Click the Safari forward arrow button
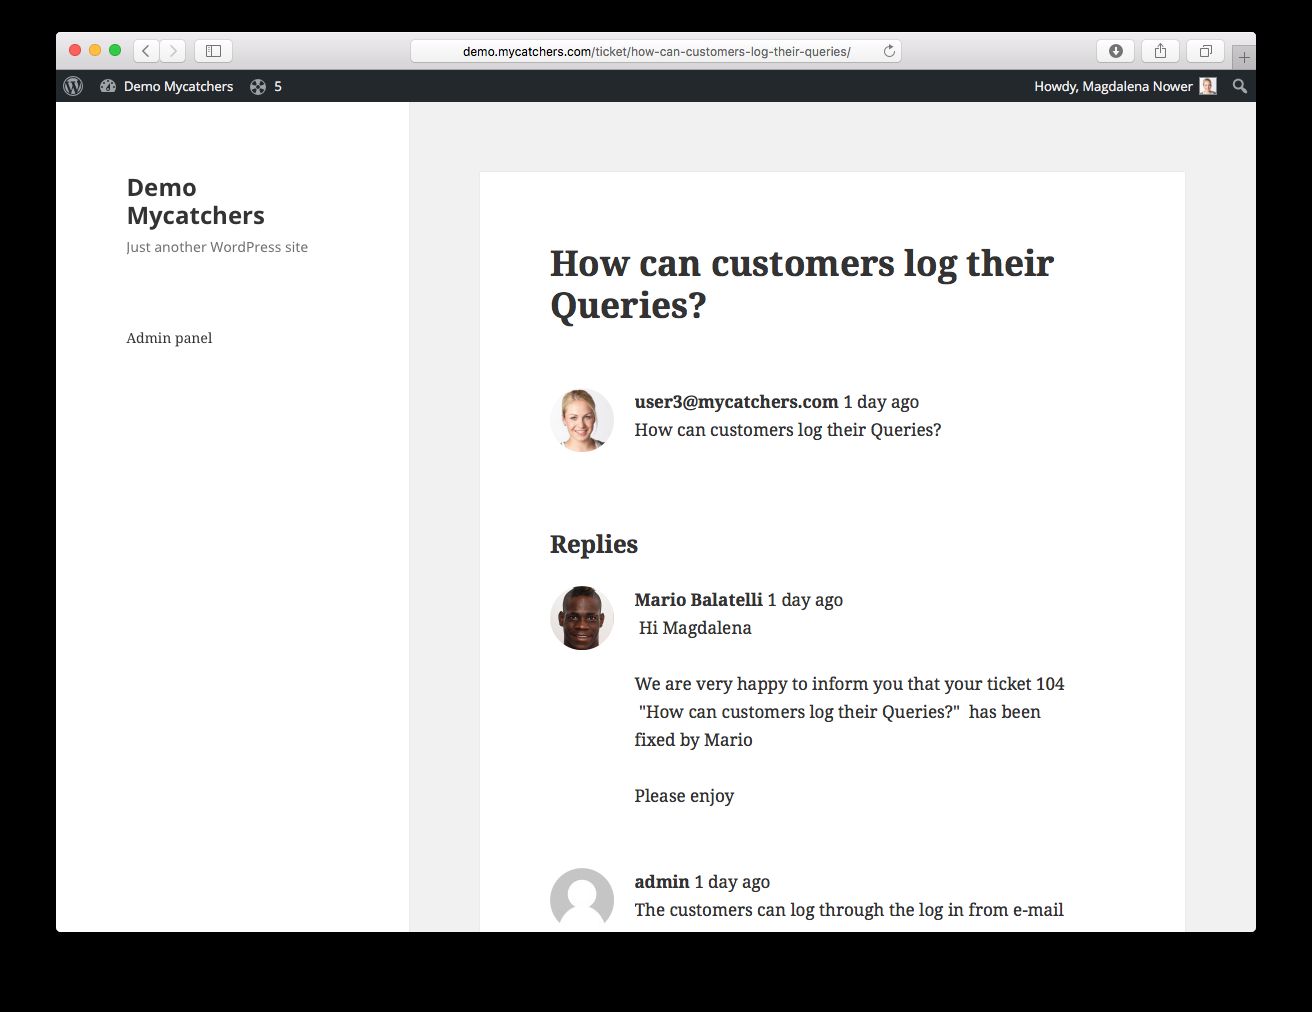The height and width of the screenshot is (1012, 1312). [173, 51]
